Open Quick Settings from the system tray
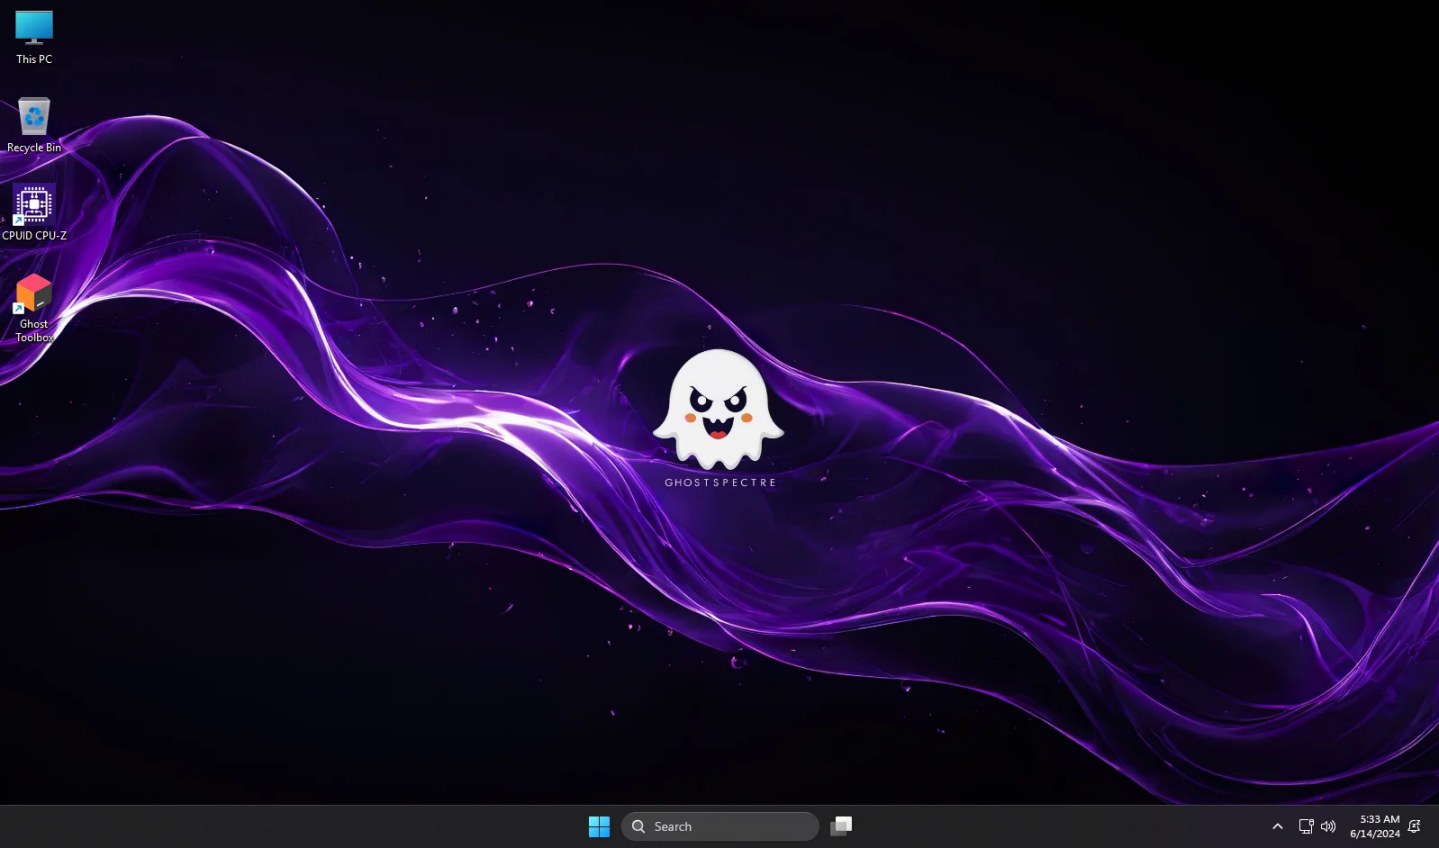 (x=1316, y=826)
